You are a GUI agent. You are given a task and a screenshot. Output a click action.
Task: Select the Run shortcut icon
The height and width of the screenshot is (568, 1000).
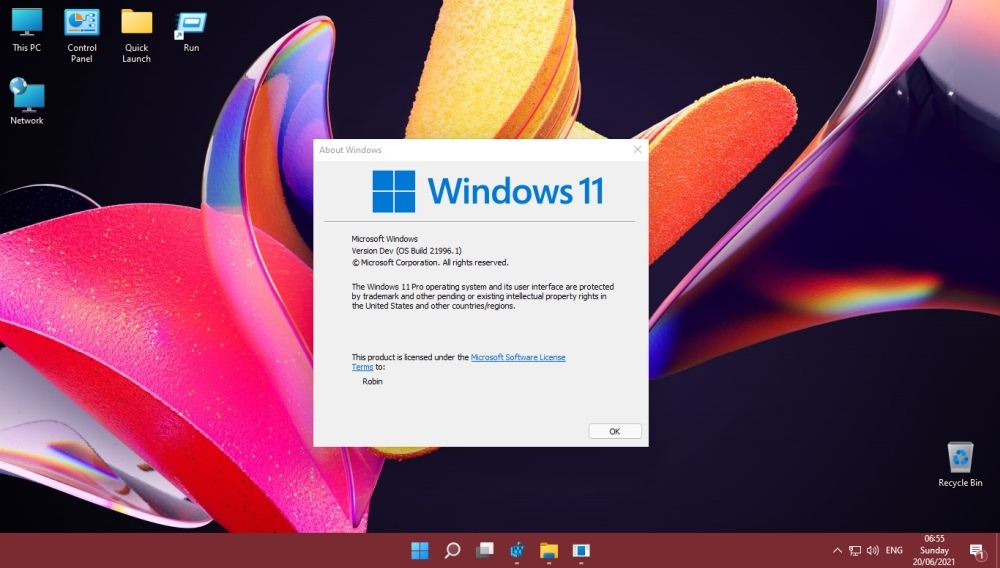[x=191, y=30]
